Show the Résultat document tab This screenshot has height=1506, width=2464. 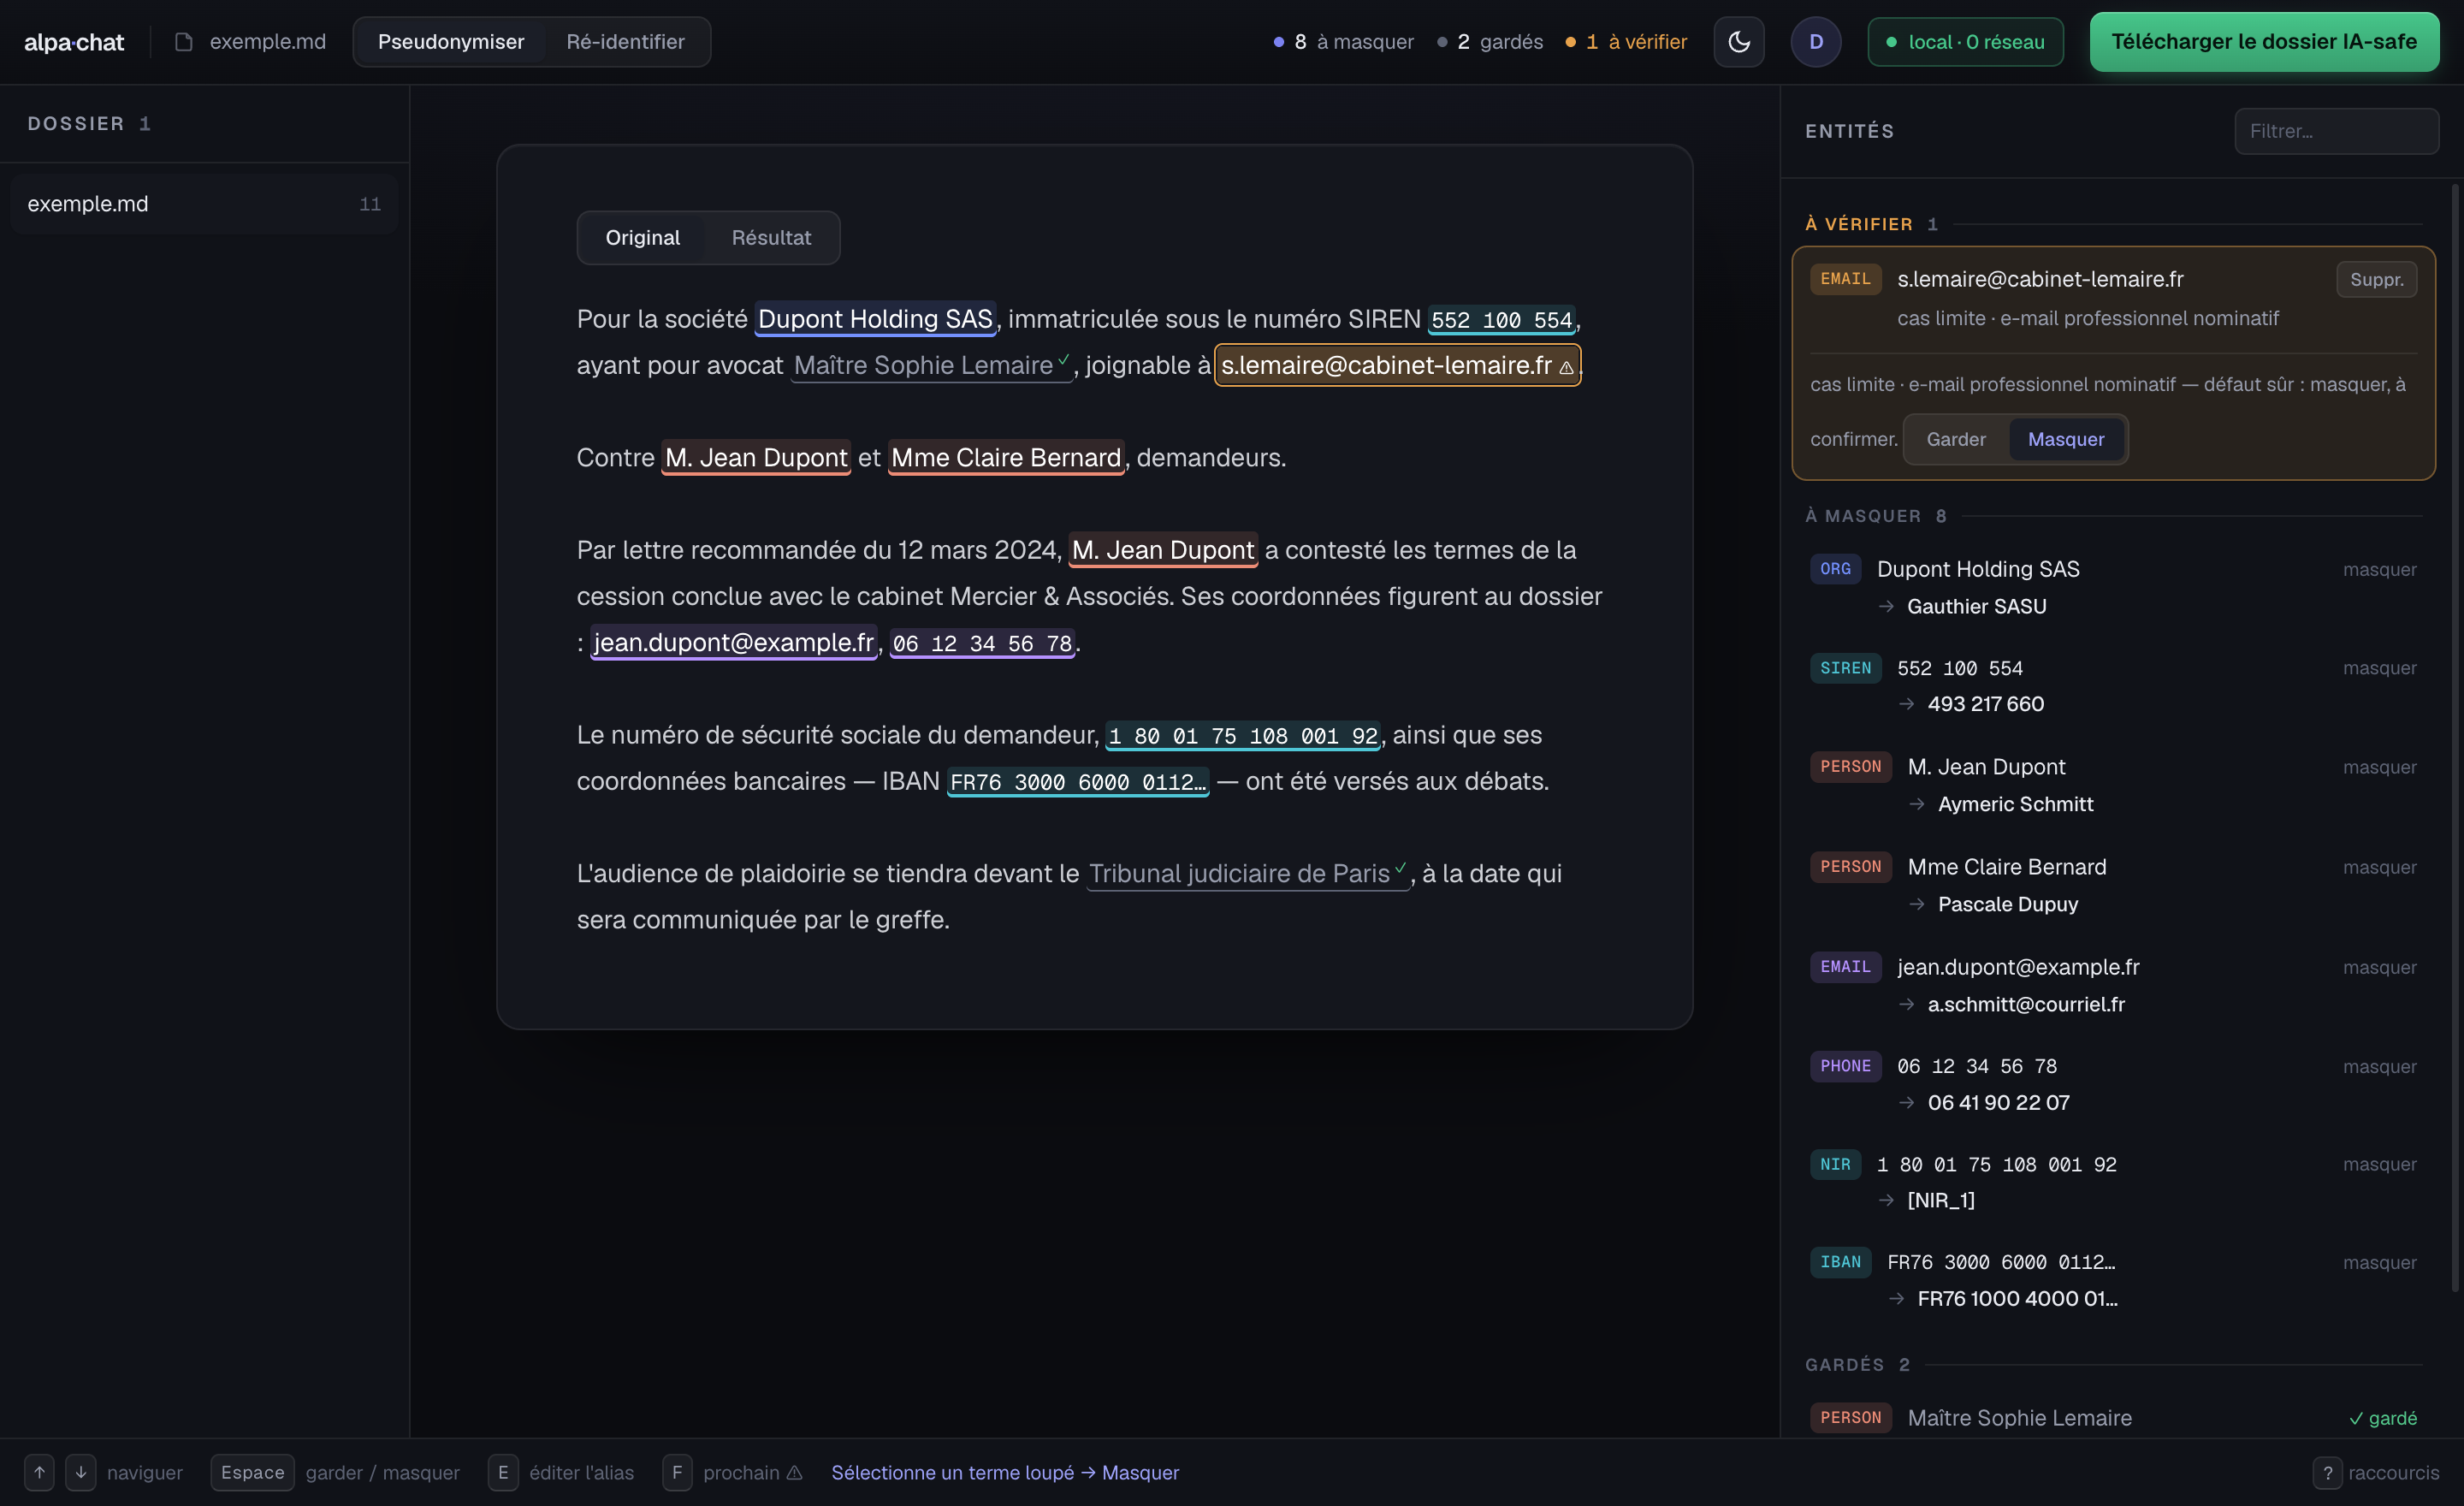(x=771, y=238)
